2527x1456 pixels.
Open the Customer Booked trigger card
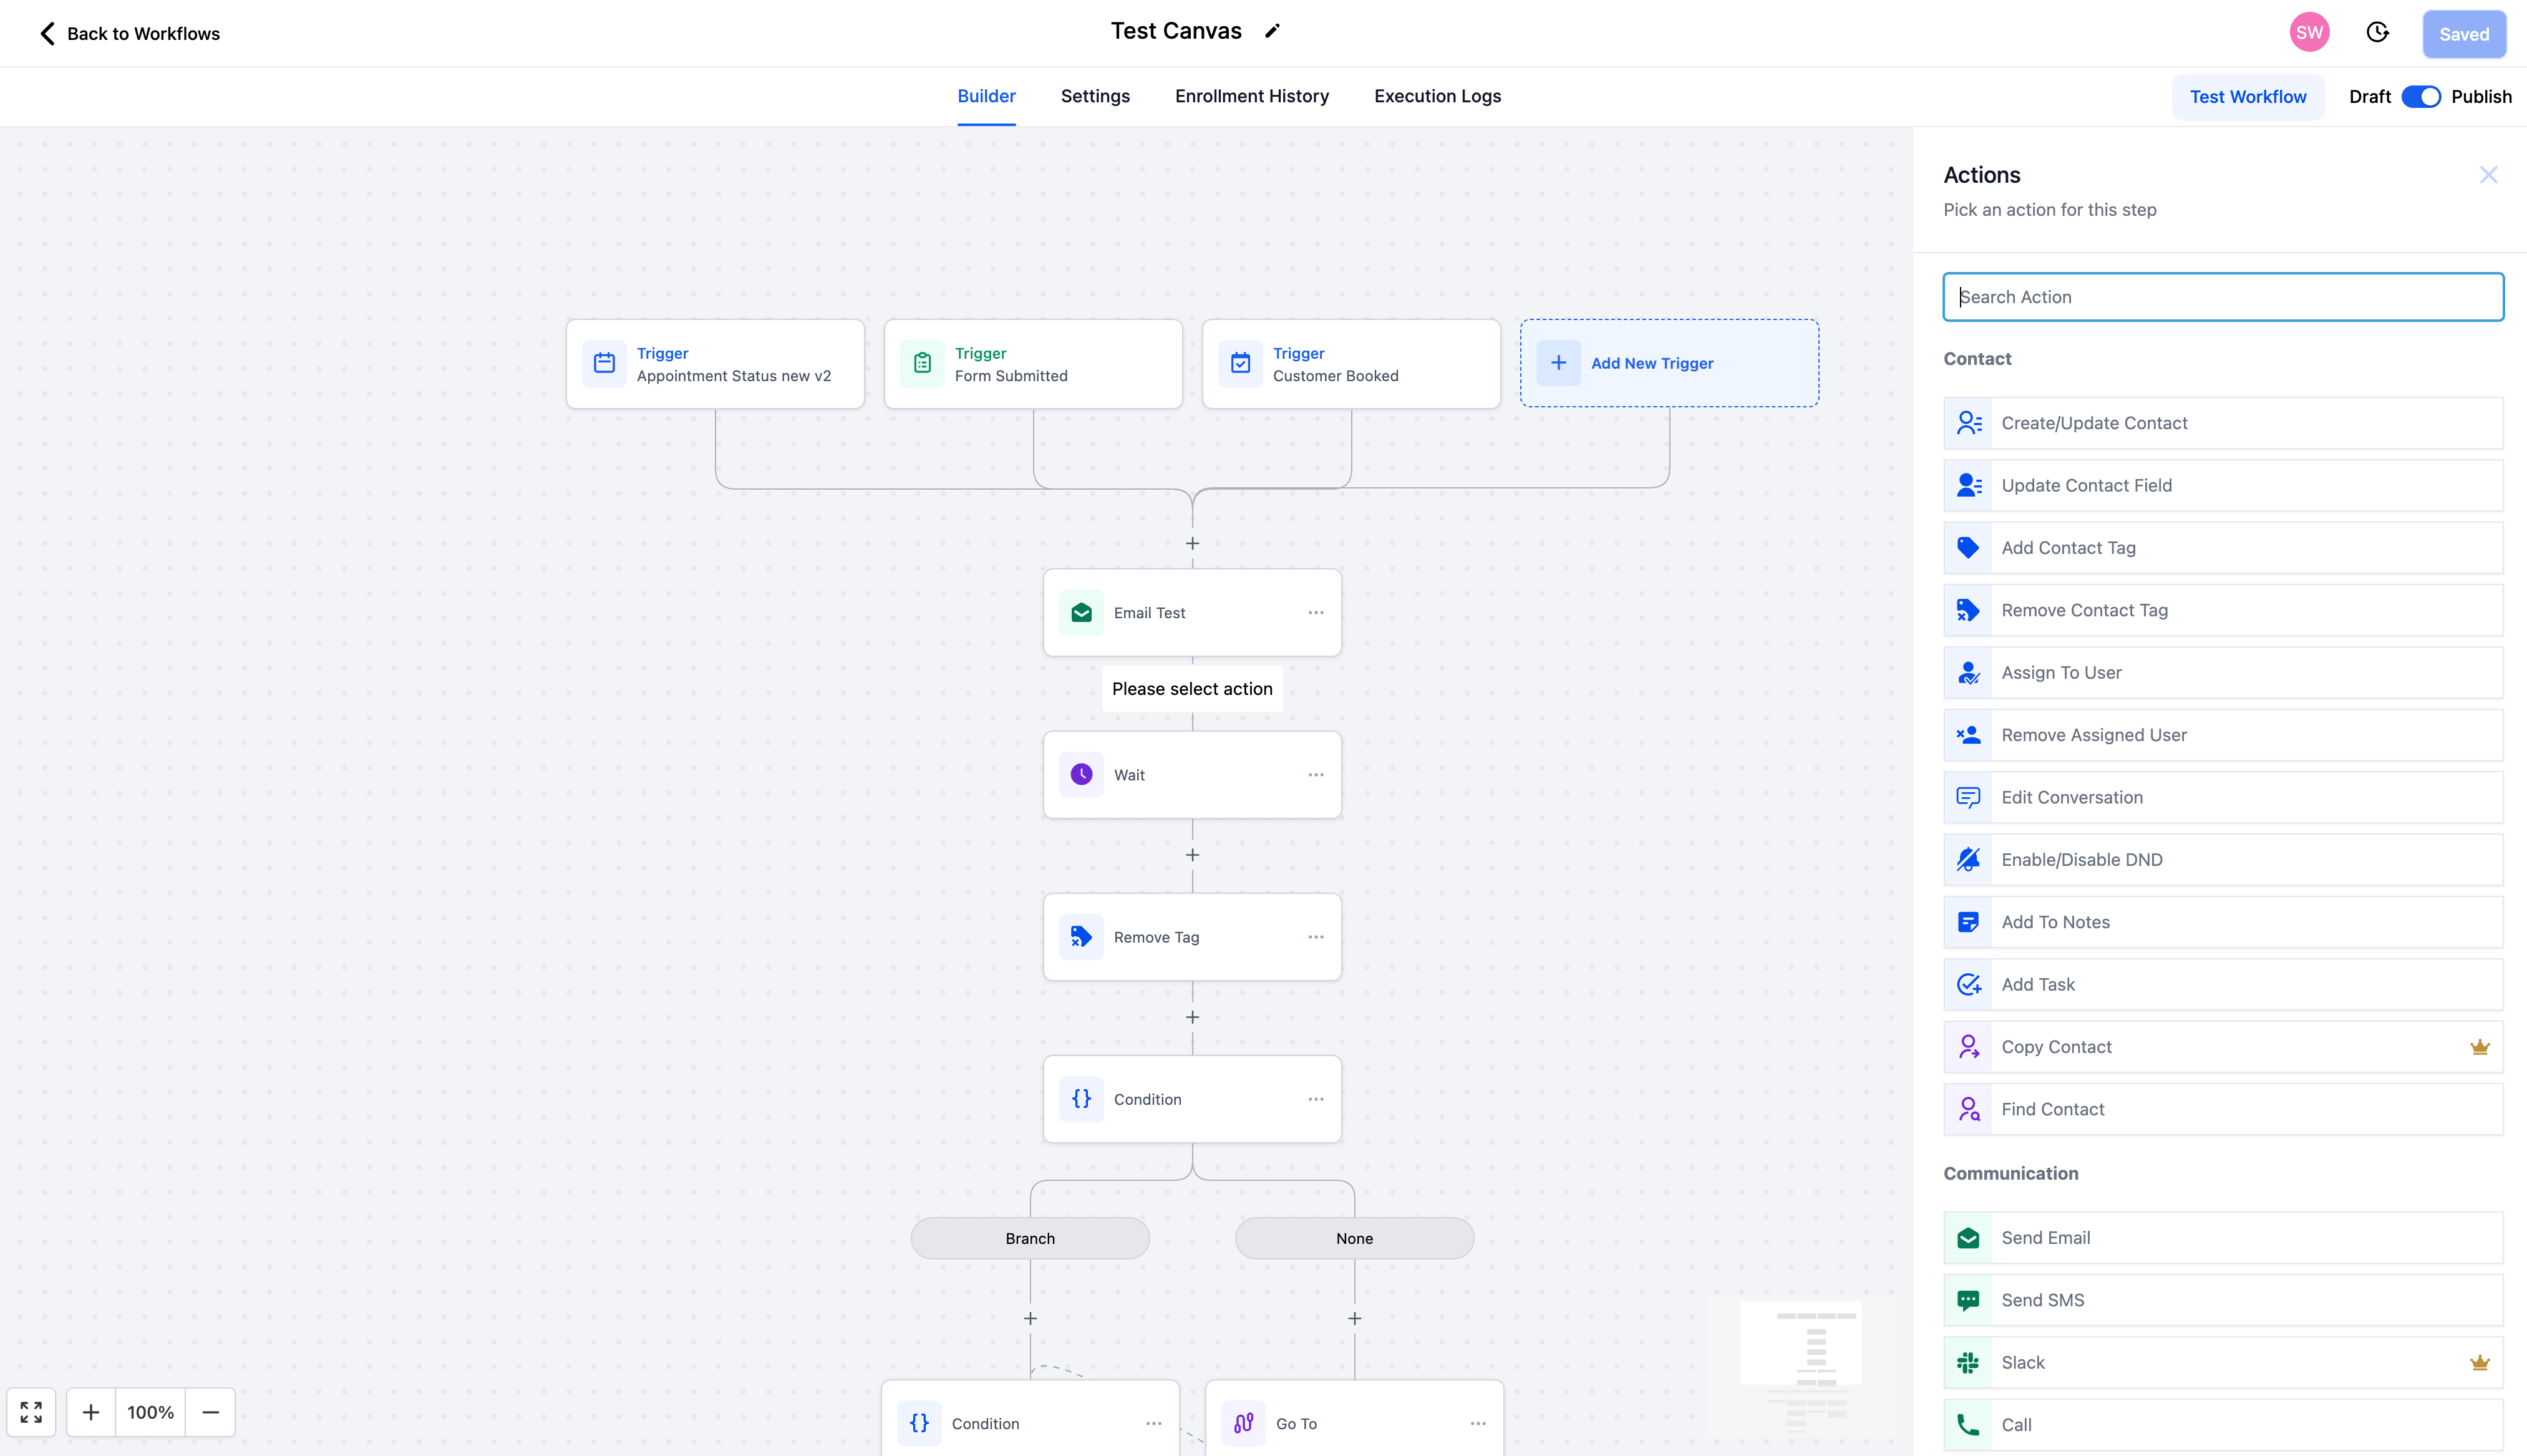pyautogui.click(x=1350, y=364)
